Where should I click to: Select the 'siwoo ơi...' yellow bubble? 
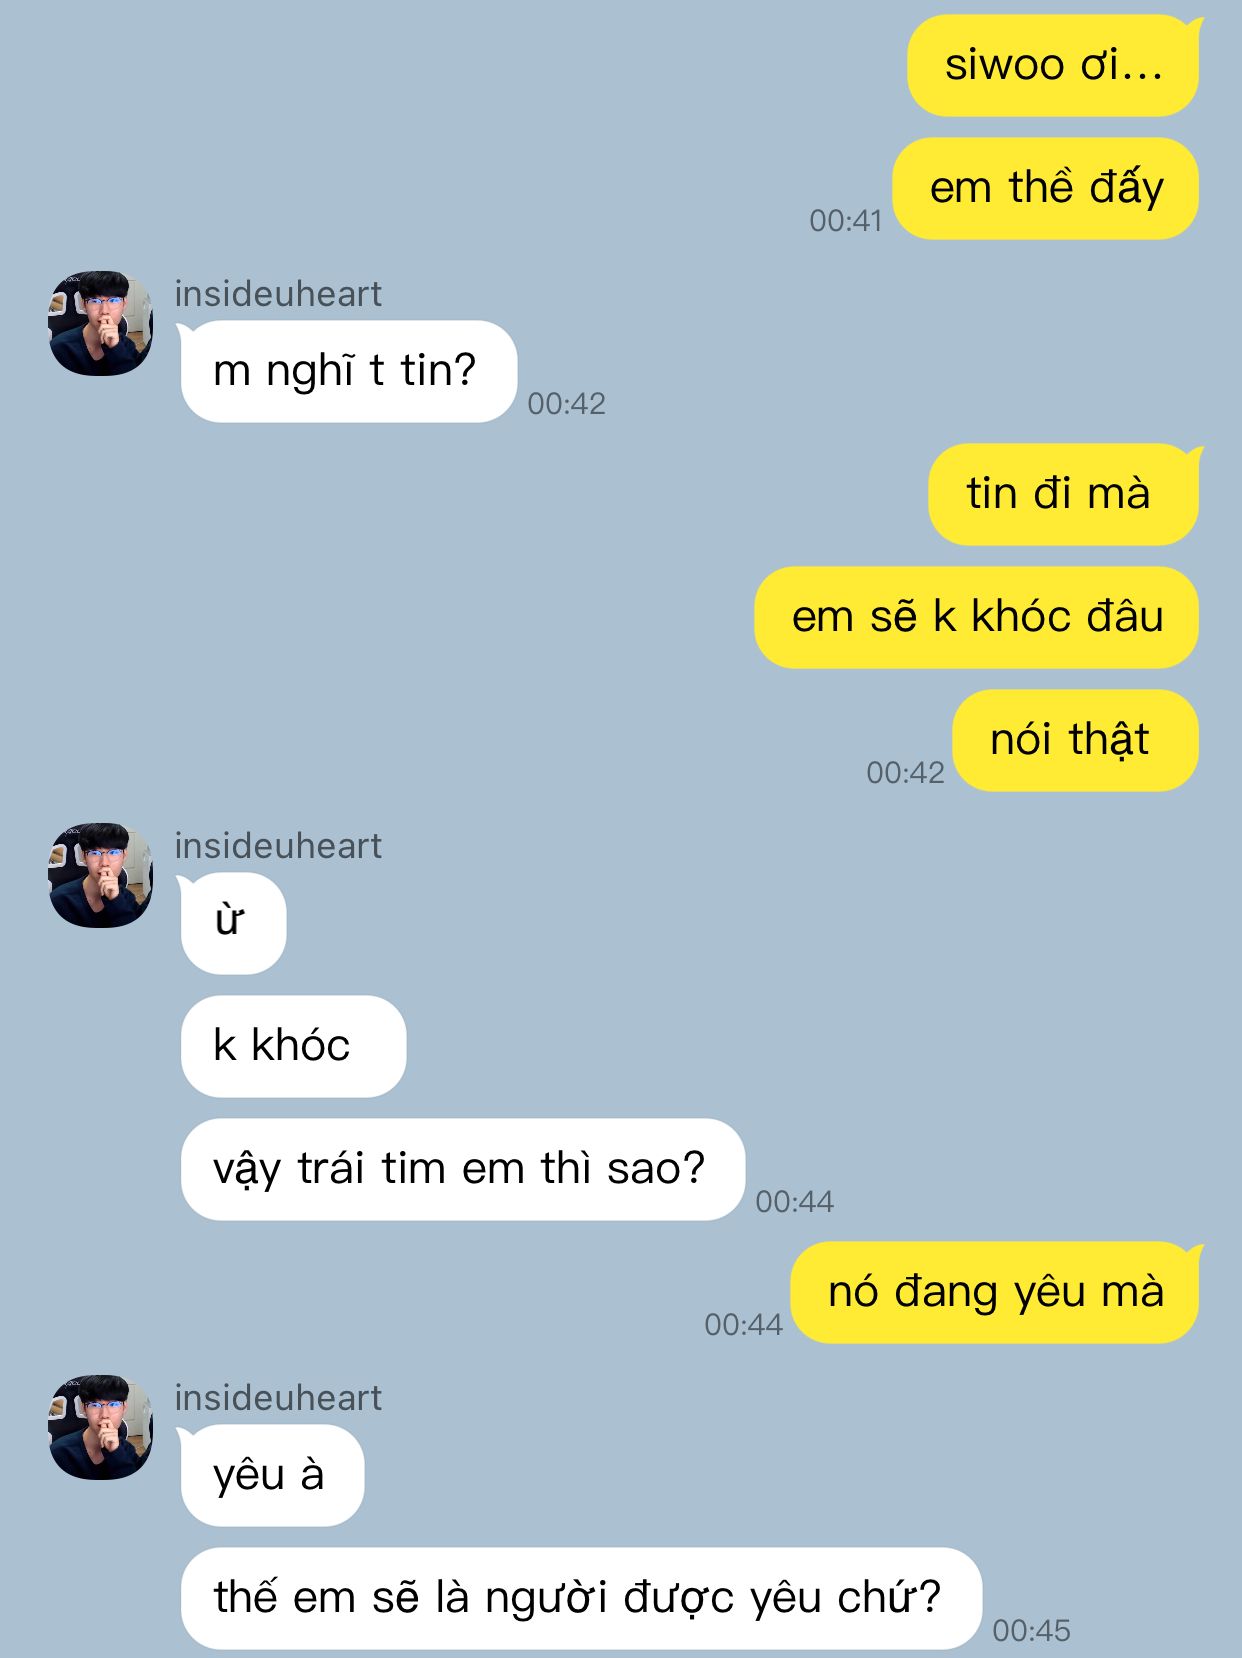tap(1054, 65)
